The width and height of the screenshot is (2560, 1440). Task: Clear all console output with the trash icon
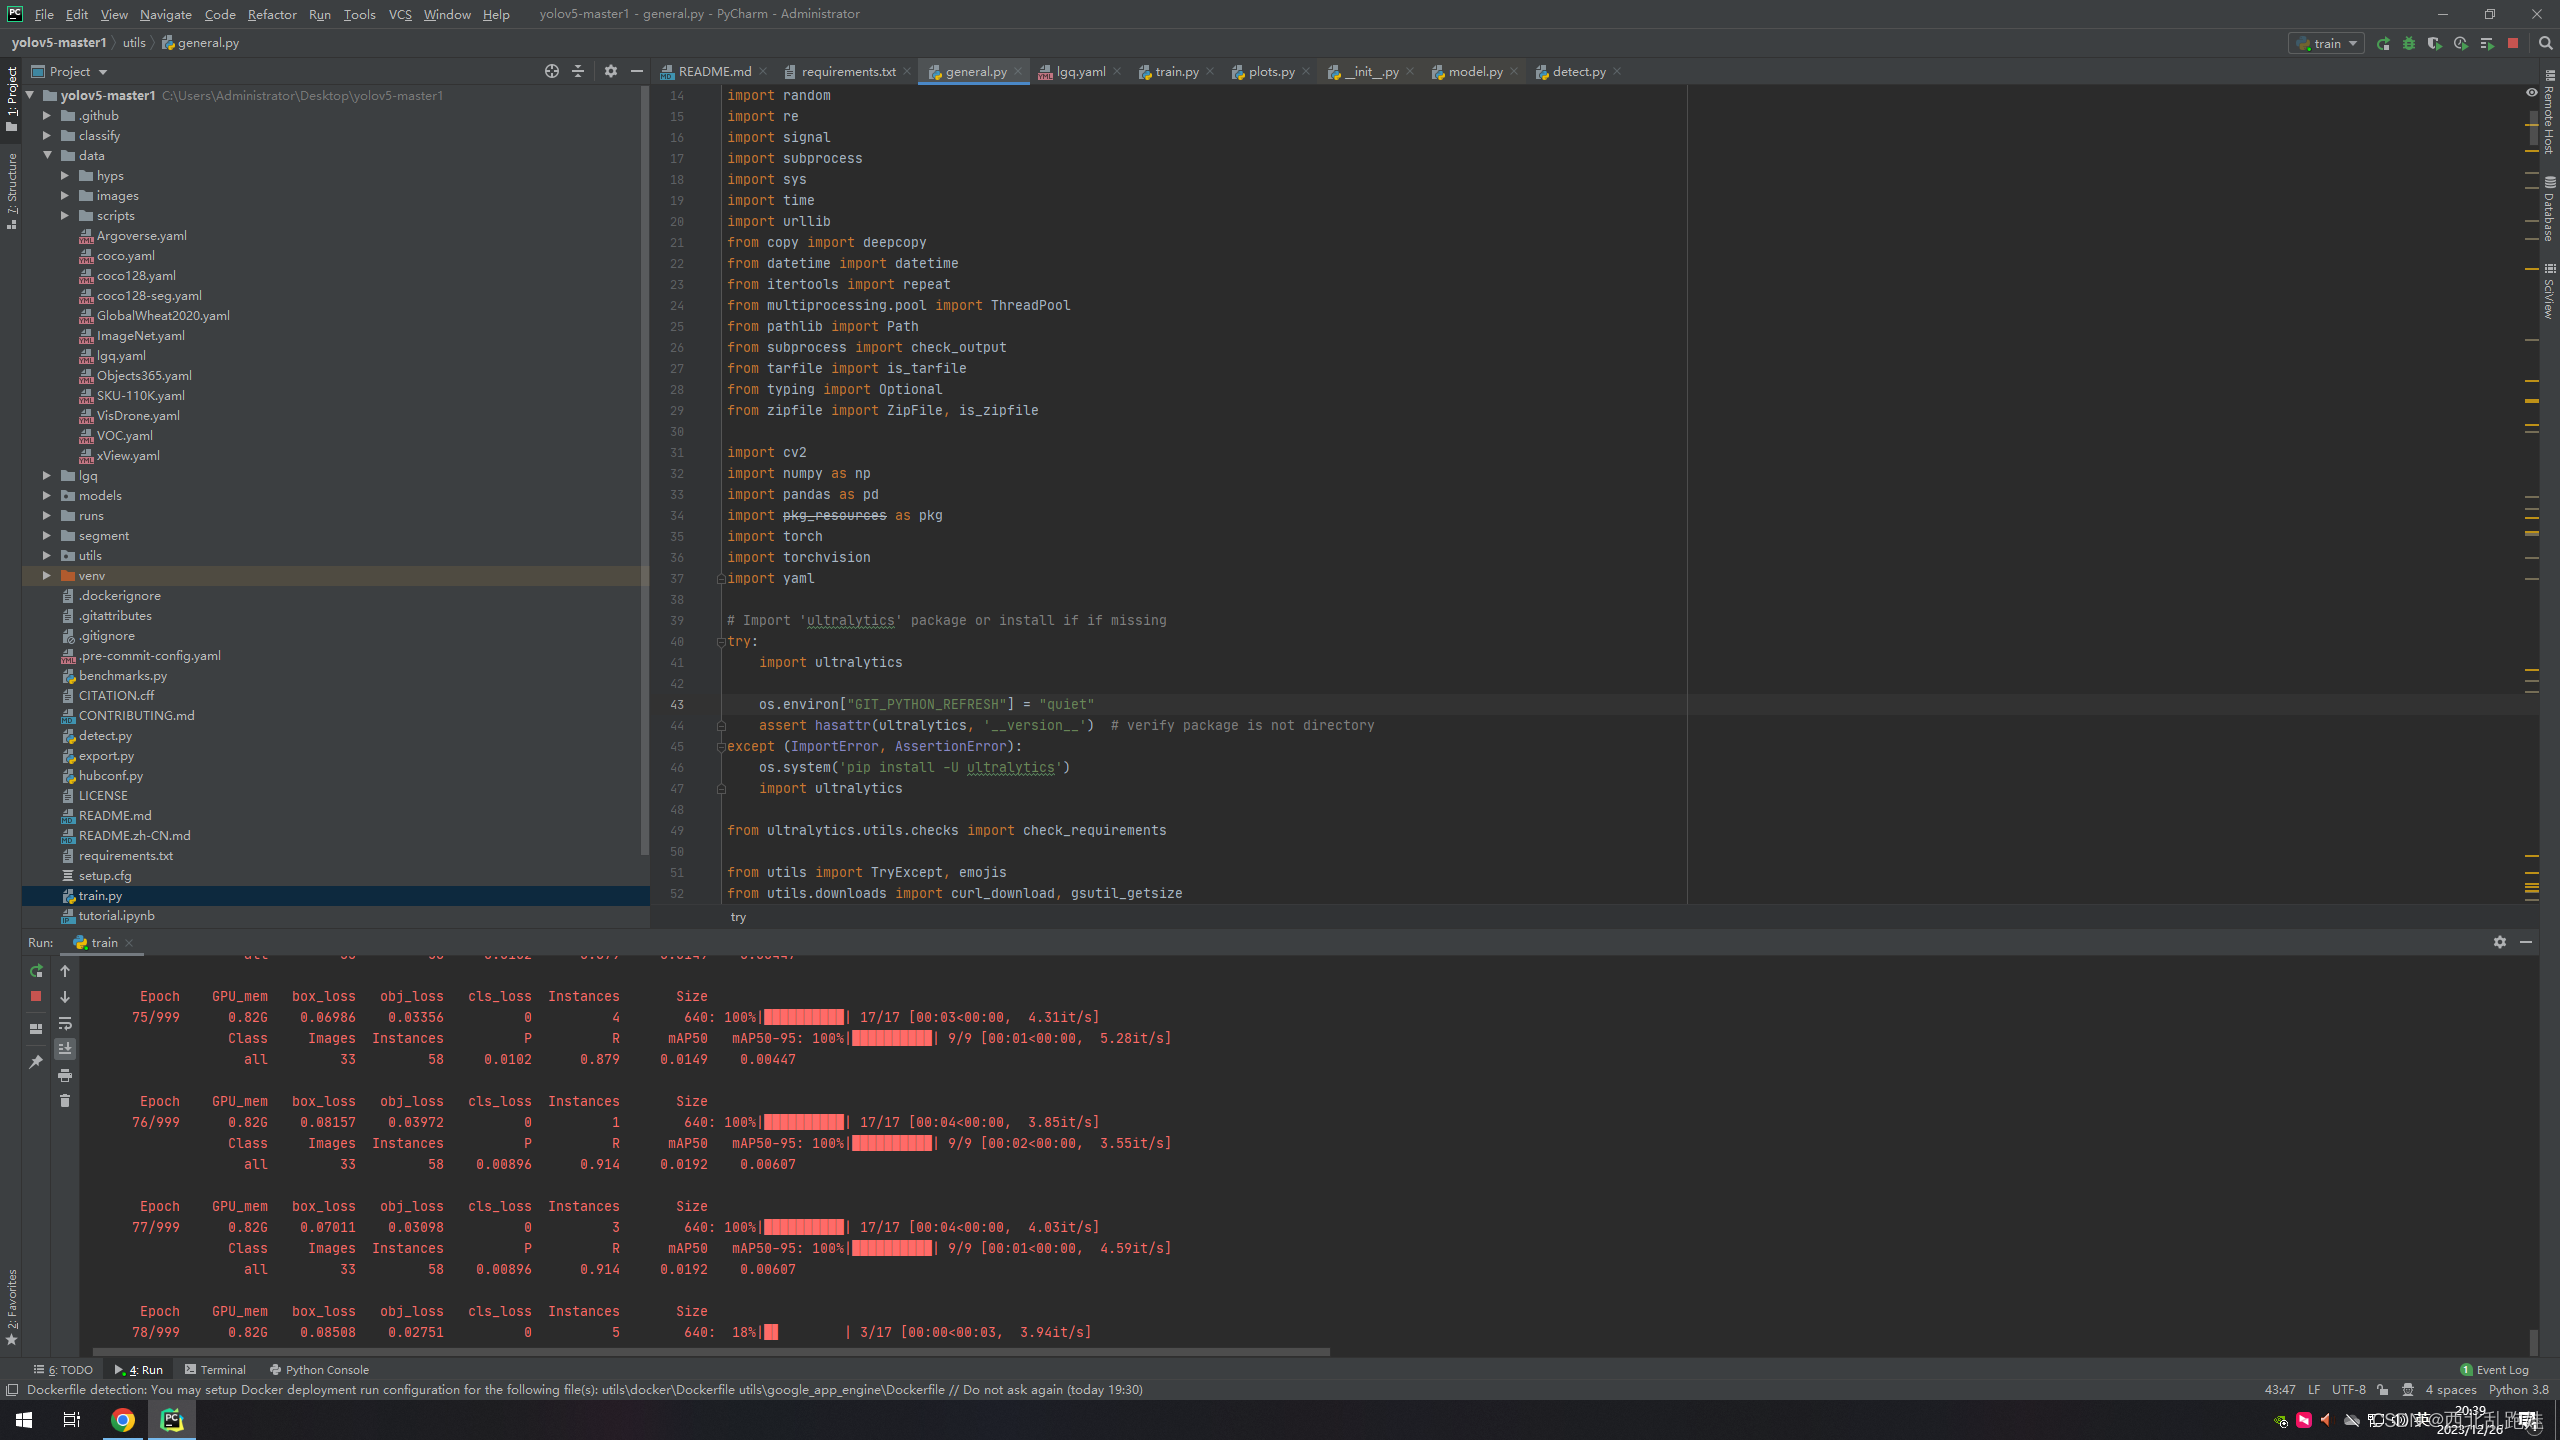pyautogui.click(x=65, y=1101)
